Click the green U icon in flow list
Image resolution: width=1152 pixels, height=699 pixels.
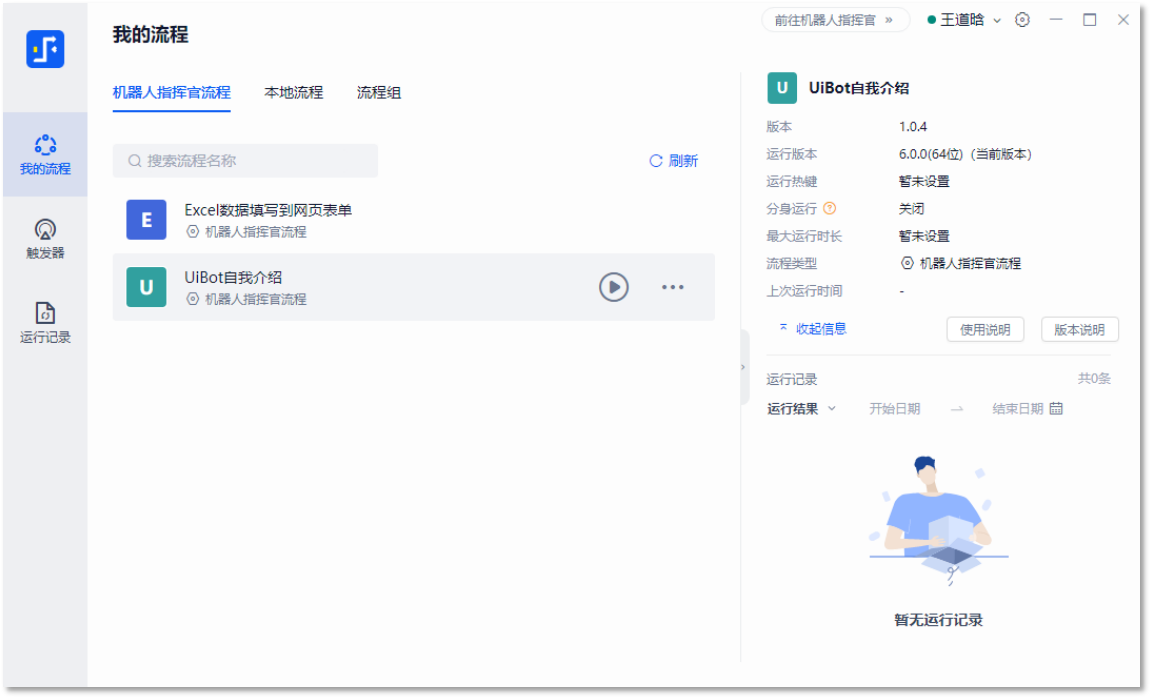(146, 287)
